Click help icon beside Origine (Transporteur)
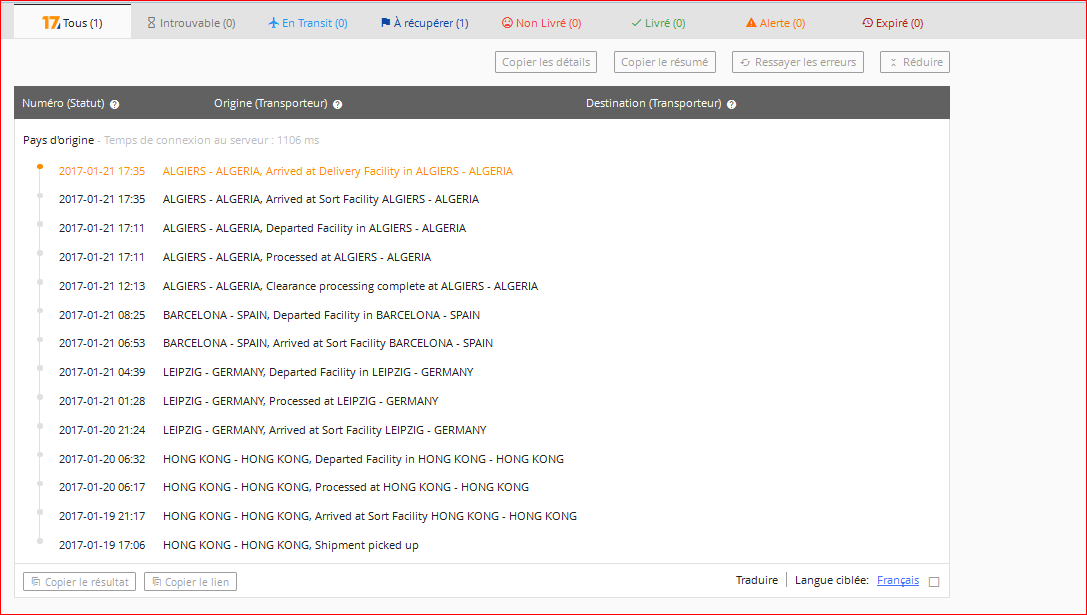Viewport: 1087px width, 615px height. click(x=338, y=104)
